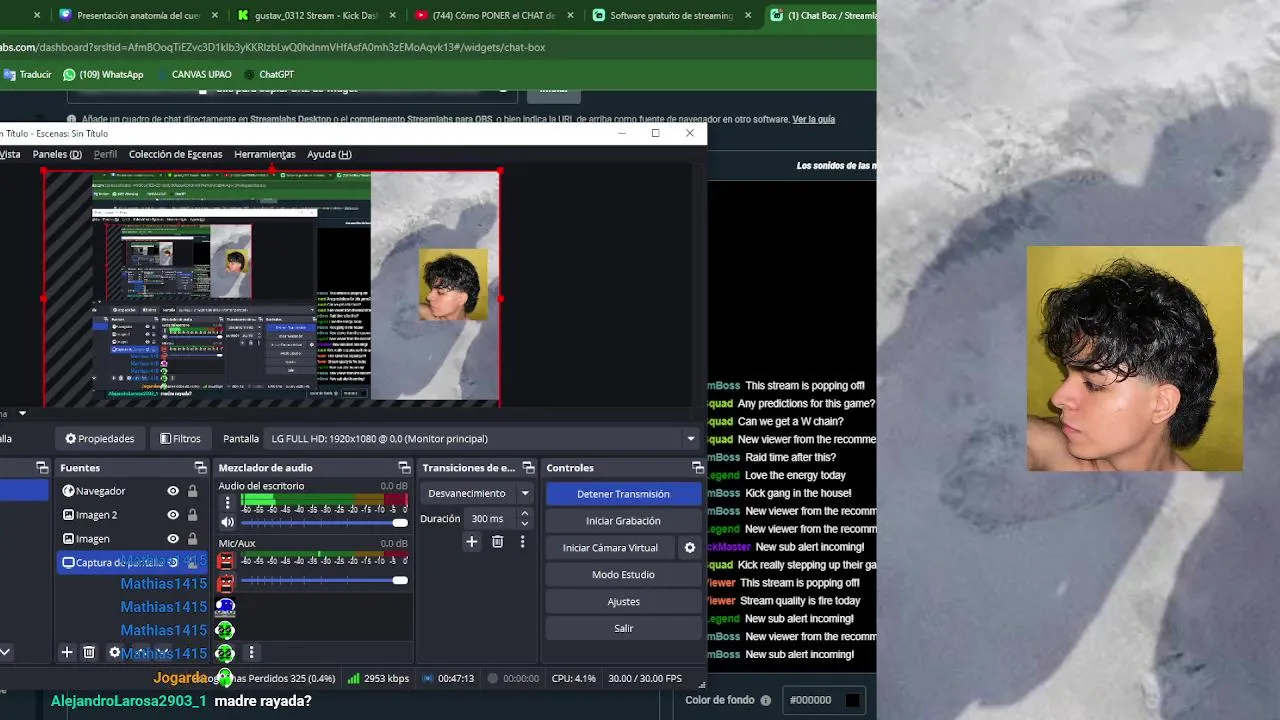This screenshot has height=720, width=1280.
Task: Click the Ver la guía link
Action: point(813,119)
